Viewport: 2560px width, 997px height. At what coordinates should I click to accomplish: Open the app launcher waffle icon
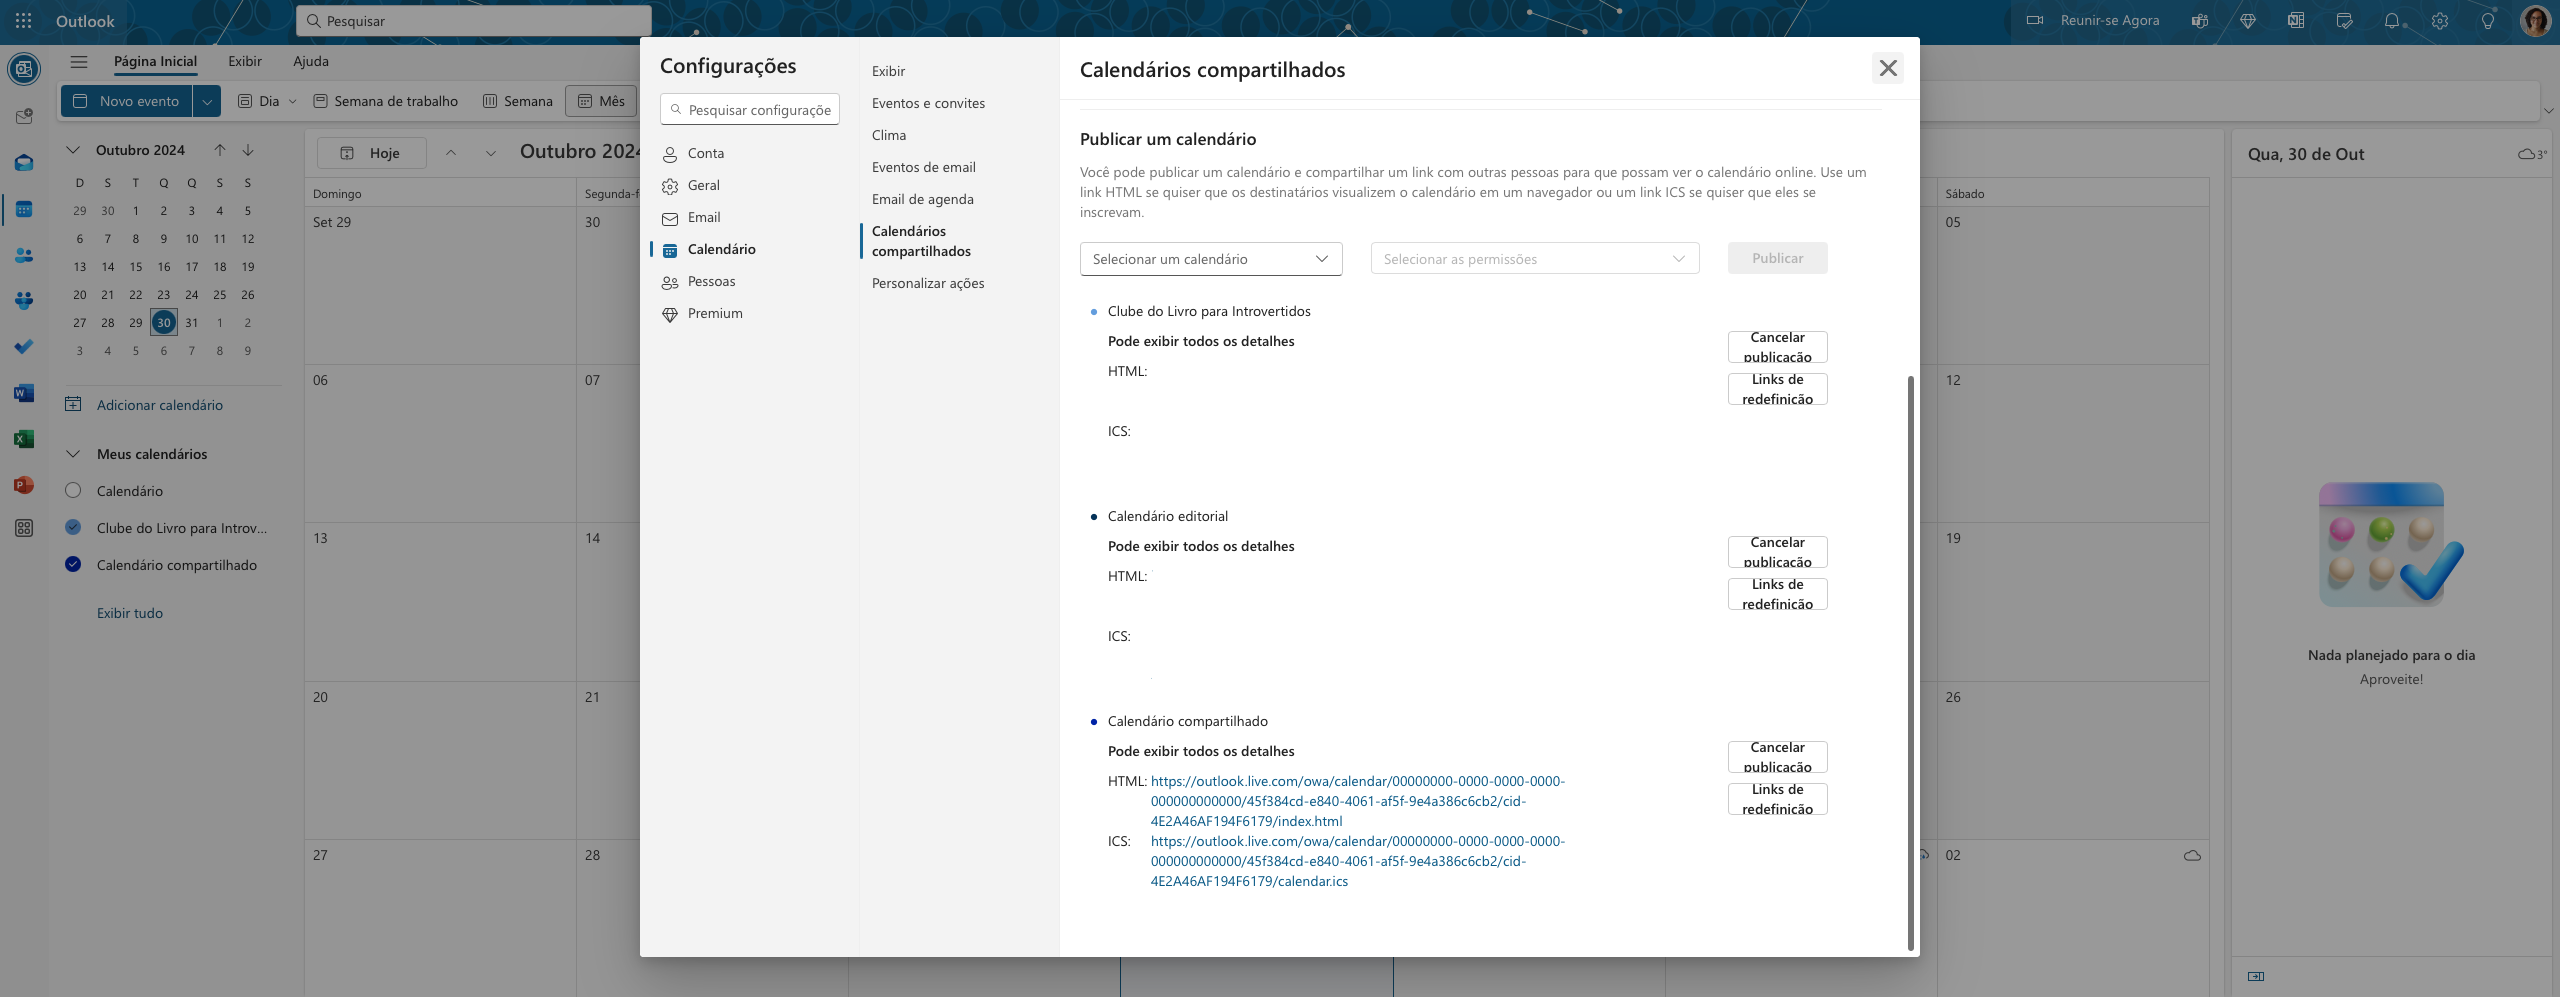click(24, 21)
